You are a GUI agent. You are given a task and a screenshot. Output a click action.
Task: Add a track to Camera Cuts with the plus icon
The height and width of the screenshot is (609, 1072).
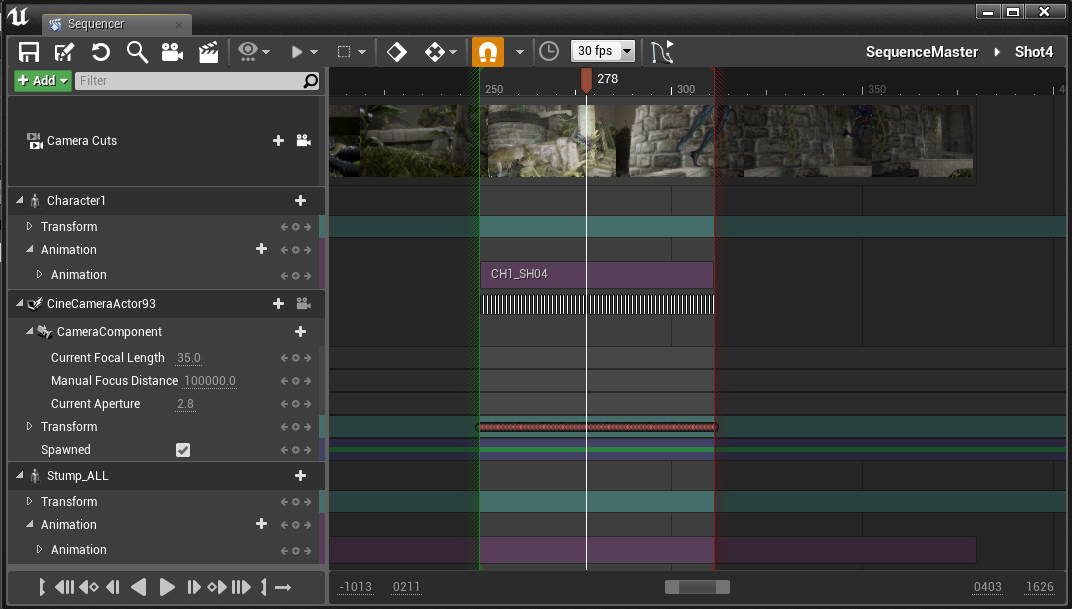coord(278,141)
